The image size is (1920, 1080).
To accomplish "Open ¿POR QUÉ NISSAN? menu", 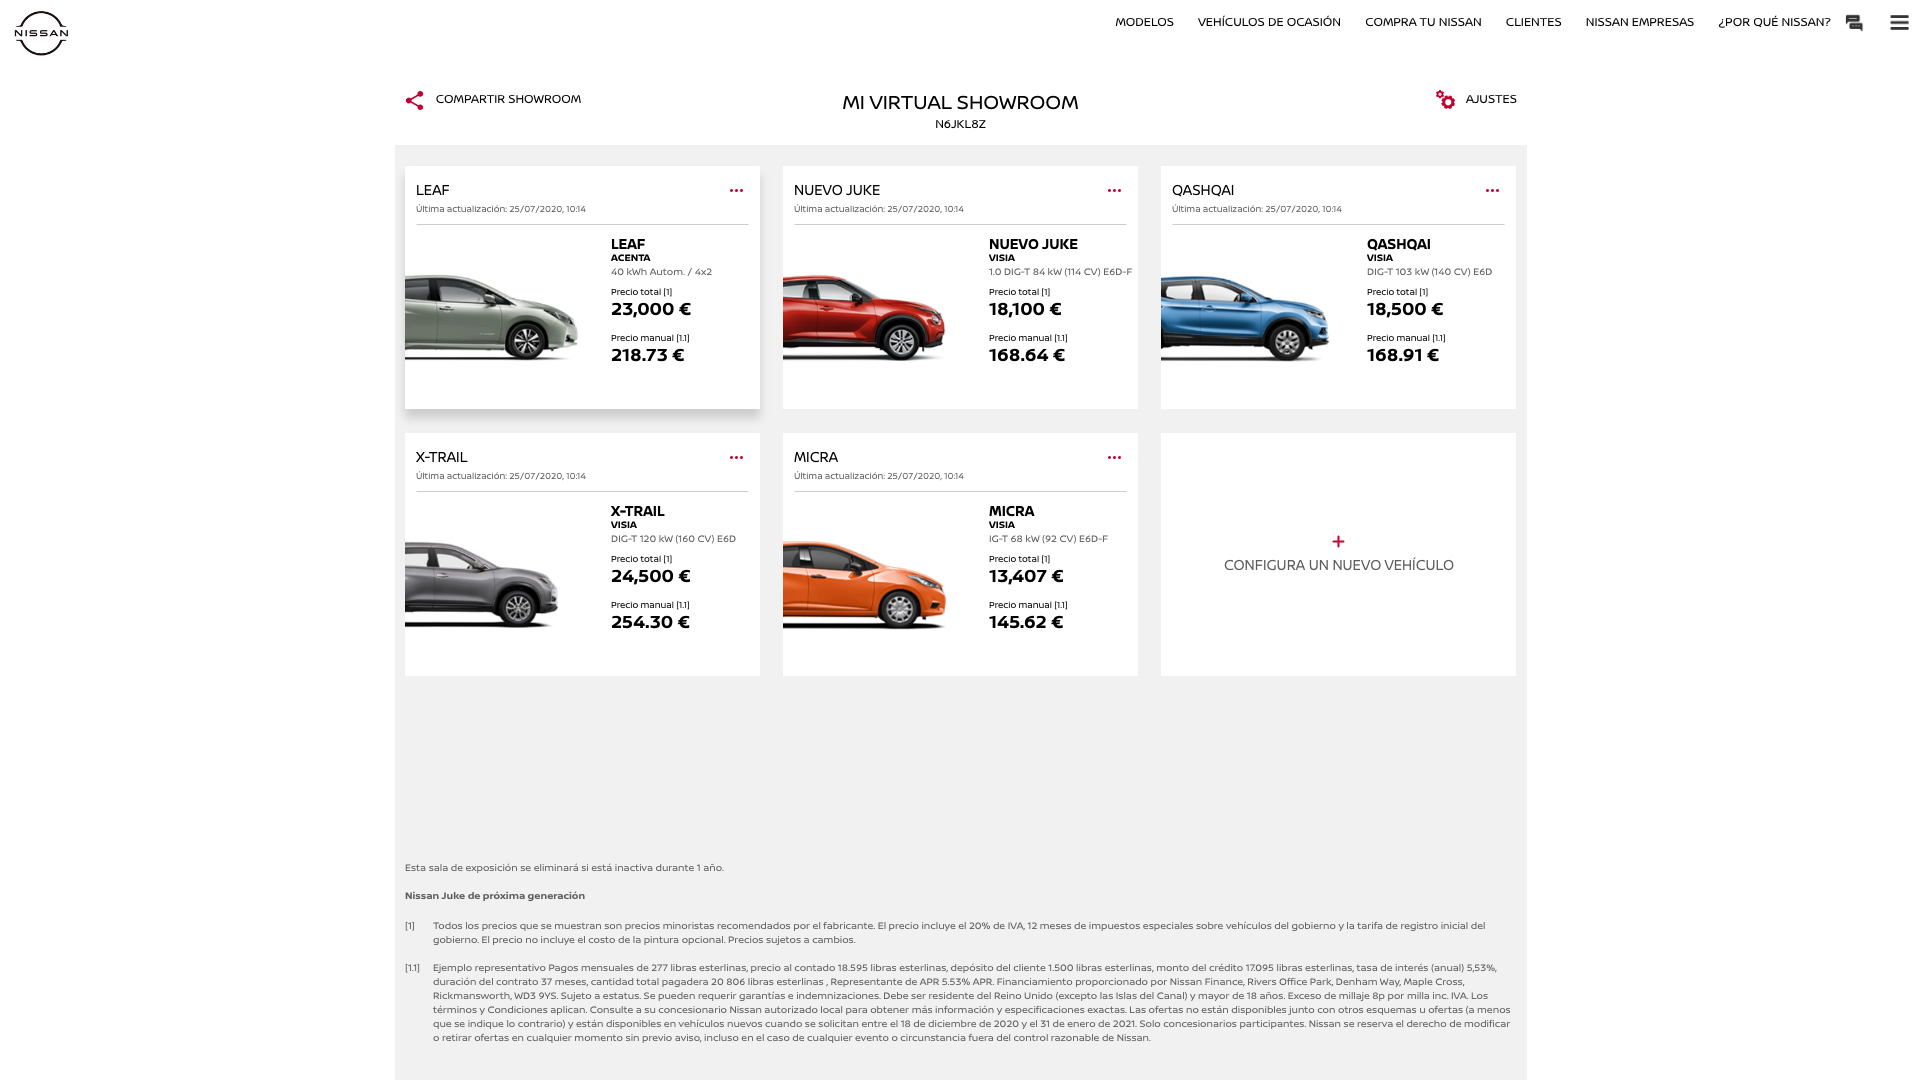I will [1774, 22].
